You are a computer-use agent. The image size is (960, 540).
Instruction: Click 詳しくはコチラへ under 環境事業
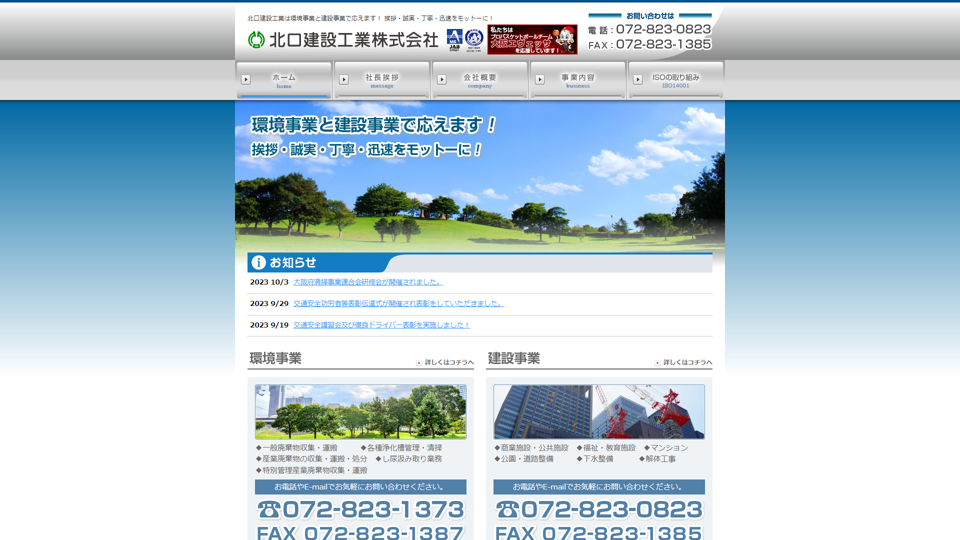click(x=448, y=362)
